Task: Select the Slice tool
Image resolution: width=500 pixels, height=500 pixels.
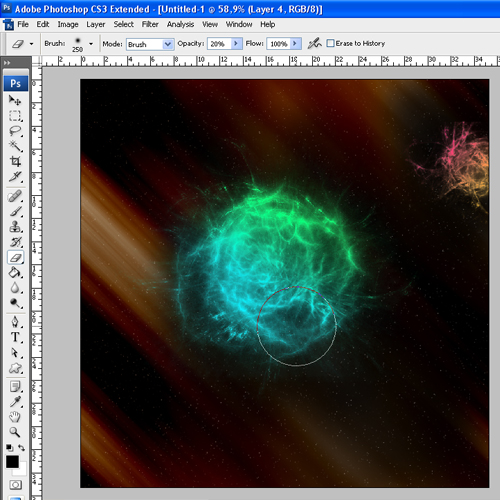Action: tap(15, 177)
